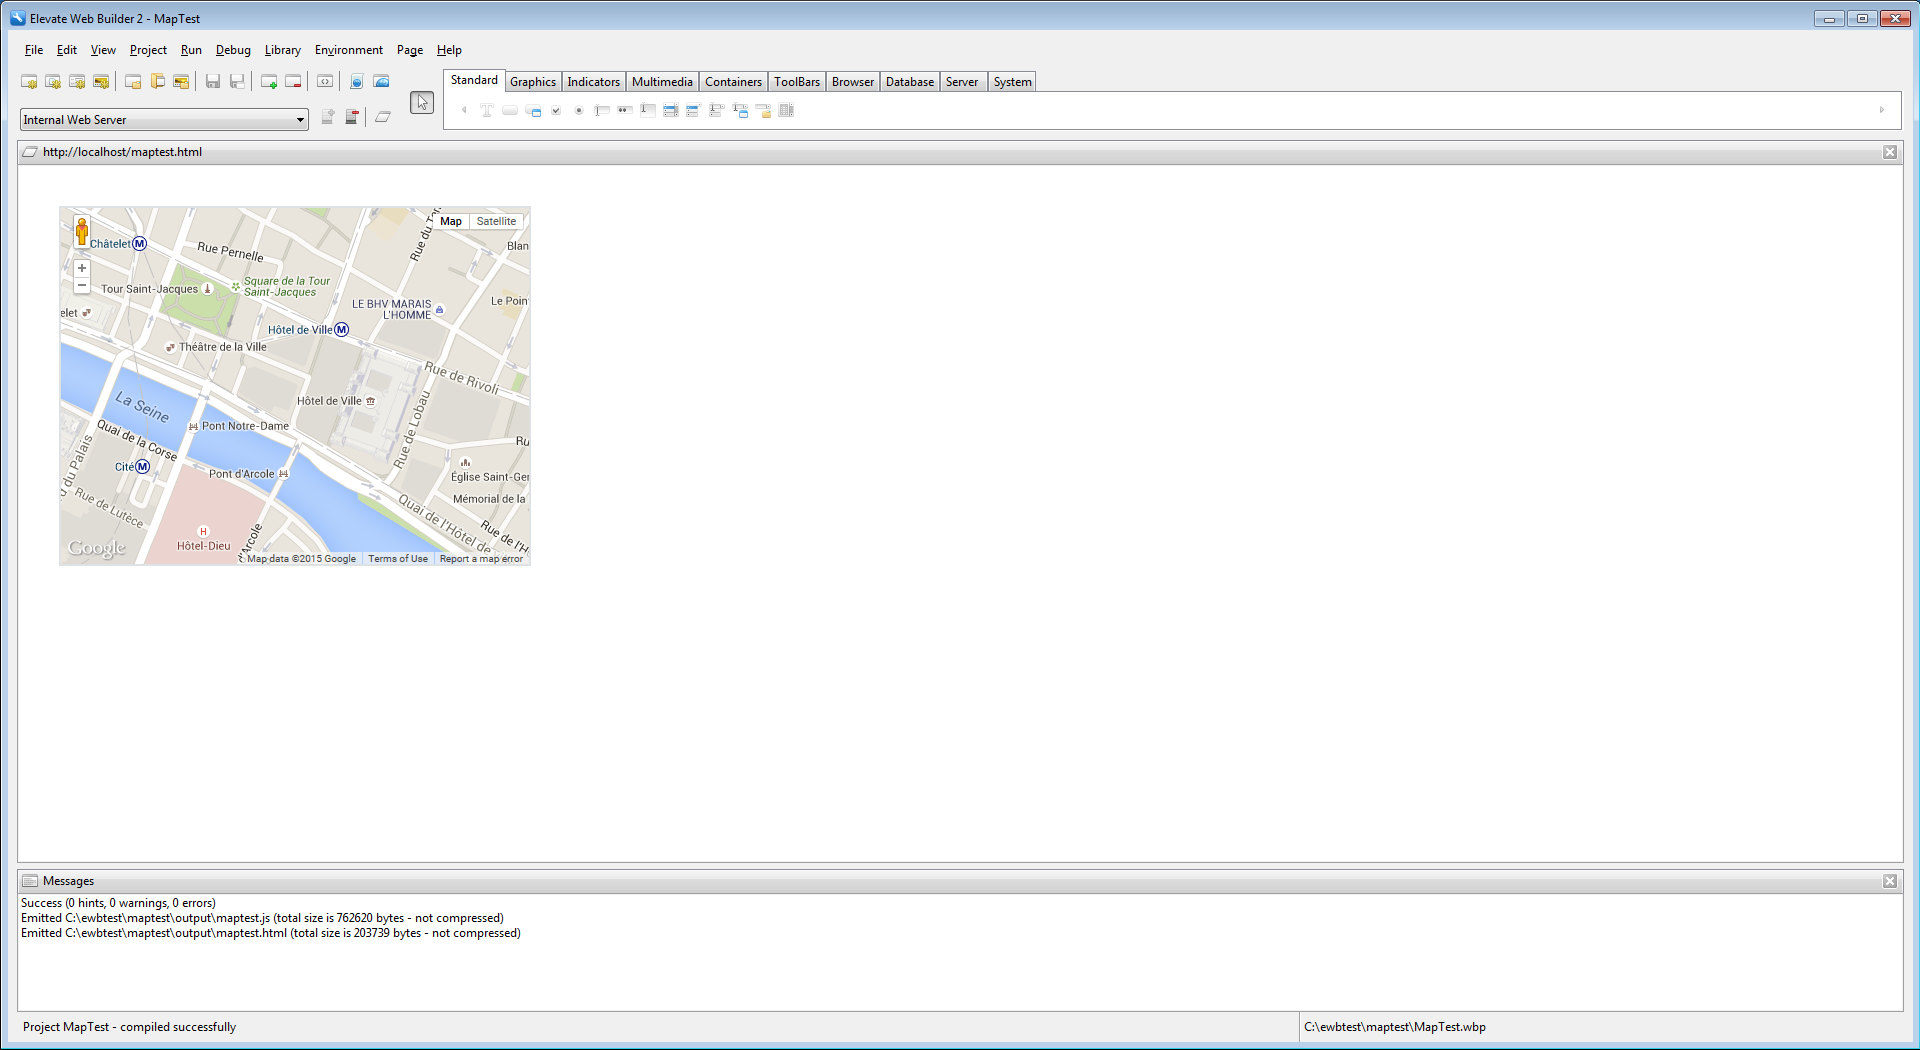Switch to the Indicators component tab

click(x=594, y=82)
